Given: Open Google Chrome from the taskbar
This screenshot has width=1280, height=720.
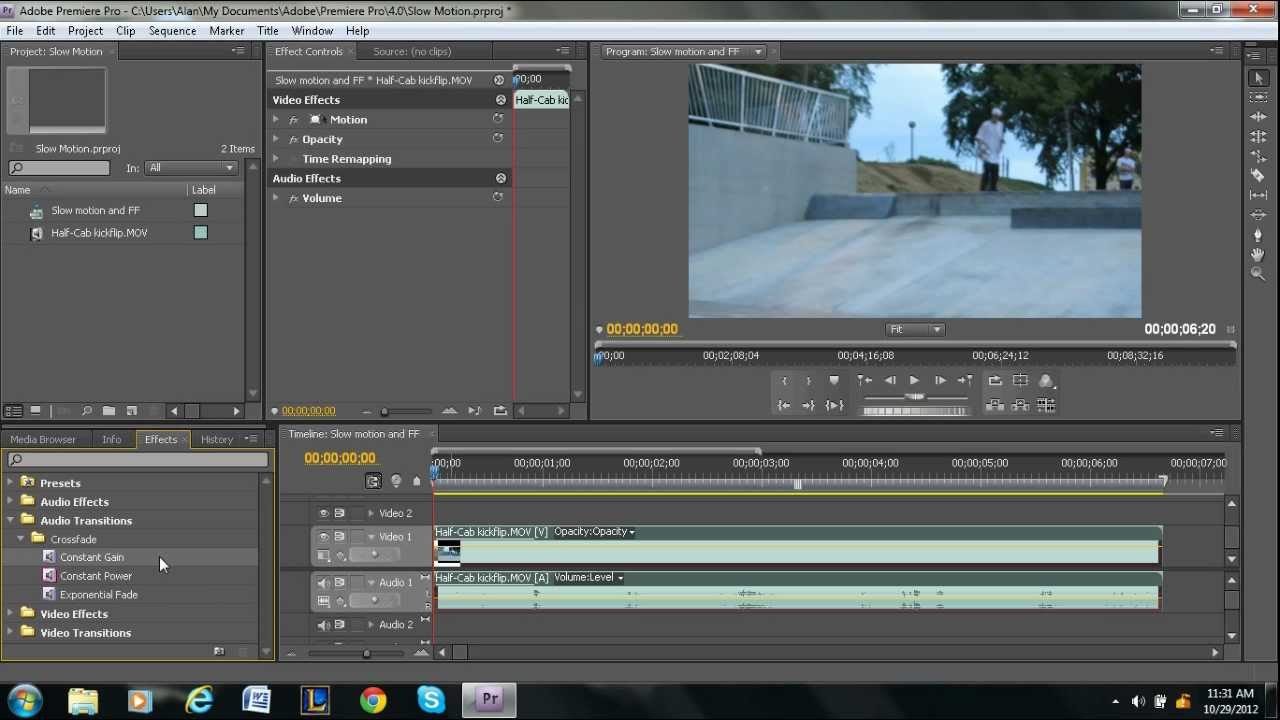Looking at the screenshot, I should 373,700.
